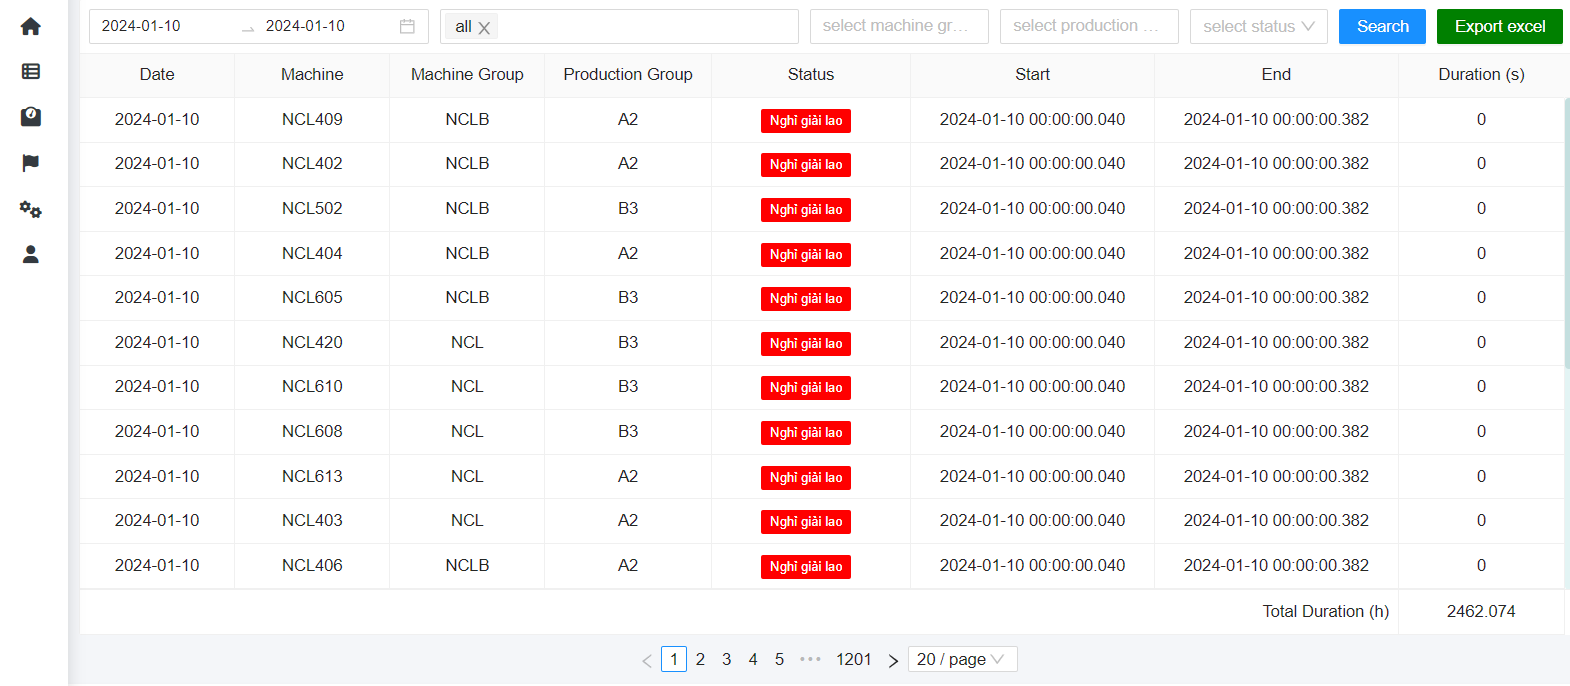Go to last page 1201
The height and width of the screenshot is (686, 1570).
click(x=854, y=659)
